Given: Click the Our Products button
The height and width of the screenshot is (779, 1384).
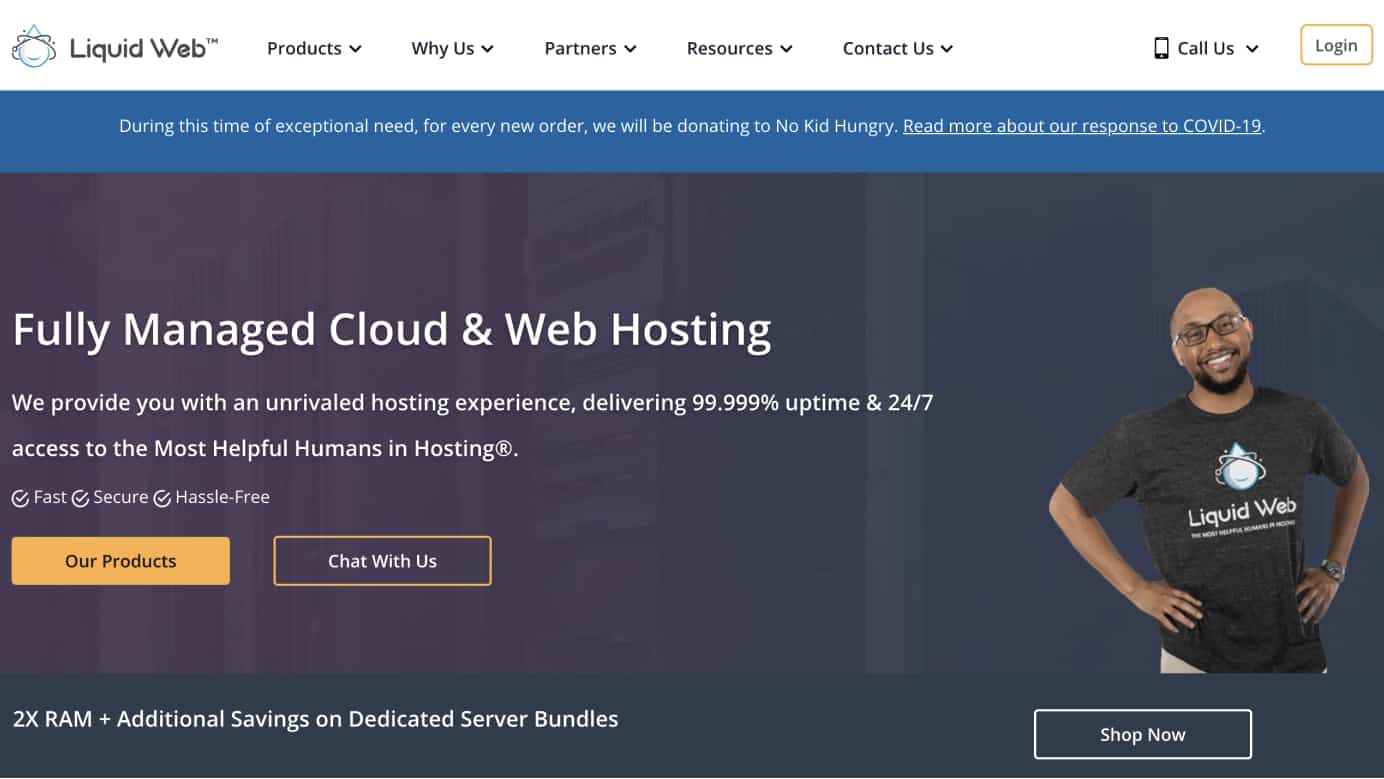Looking at the screenshot, I should (x=121, y=561).
